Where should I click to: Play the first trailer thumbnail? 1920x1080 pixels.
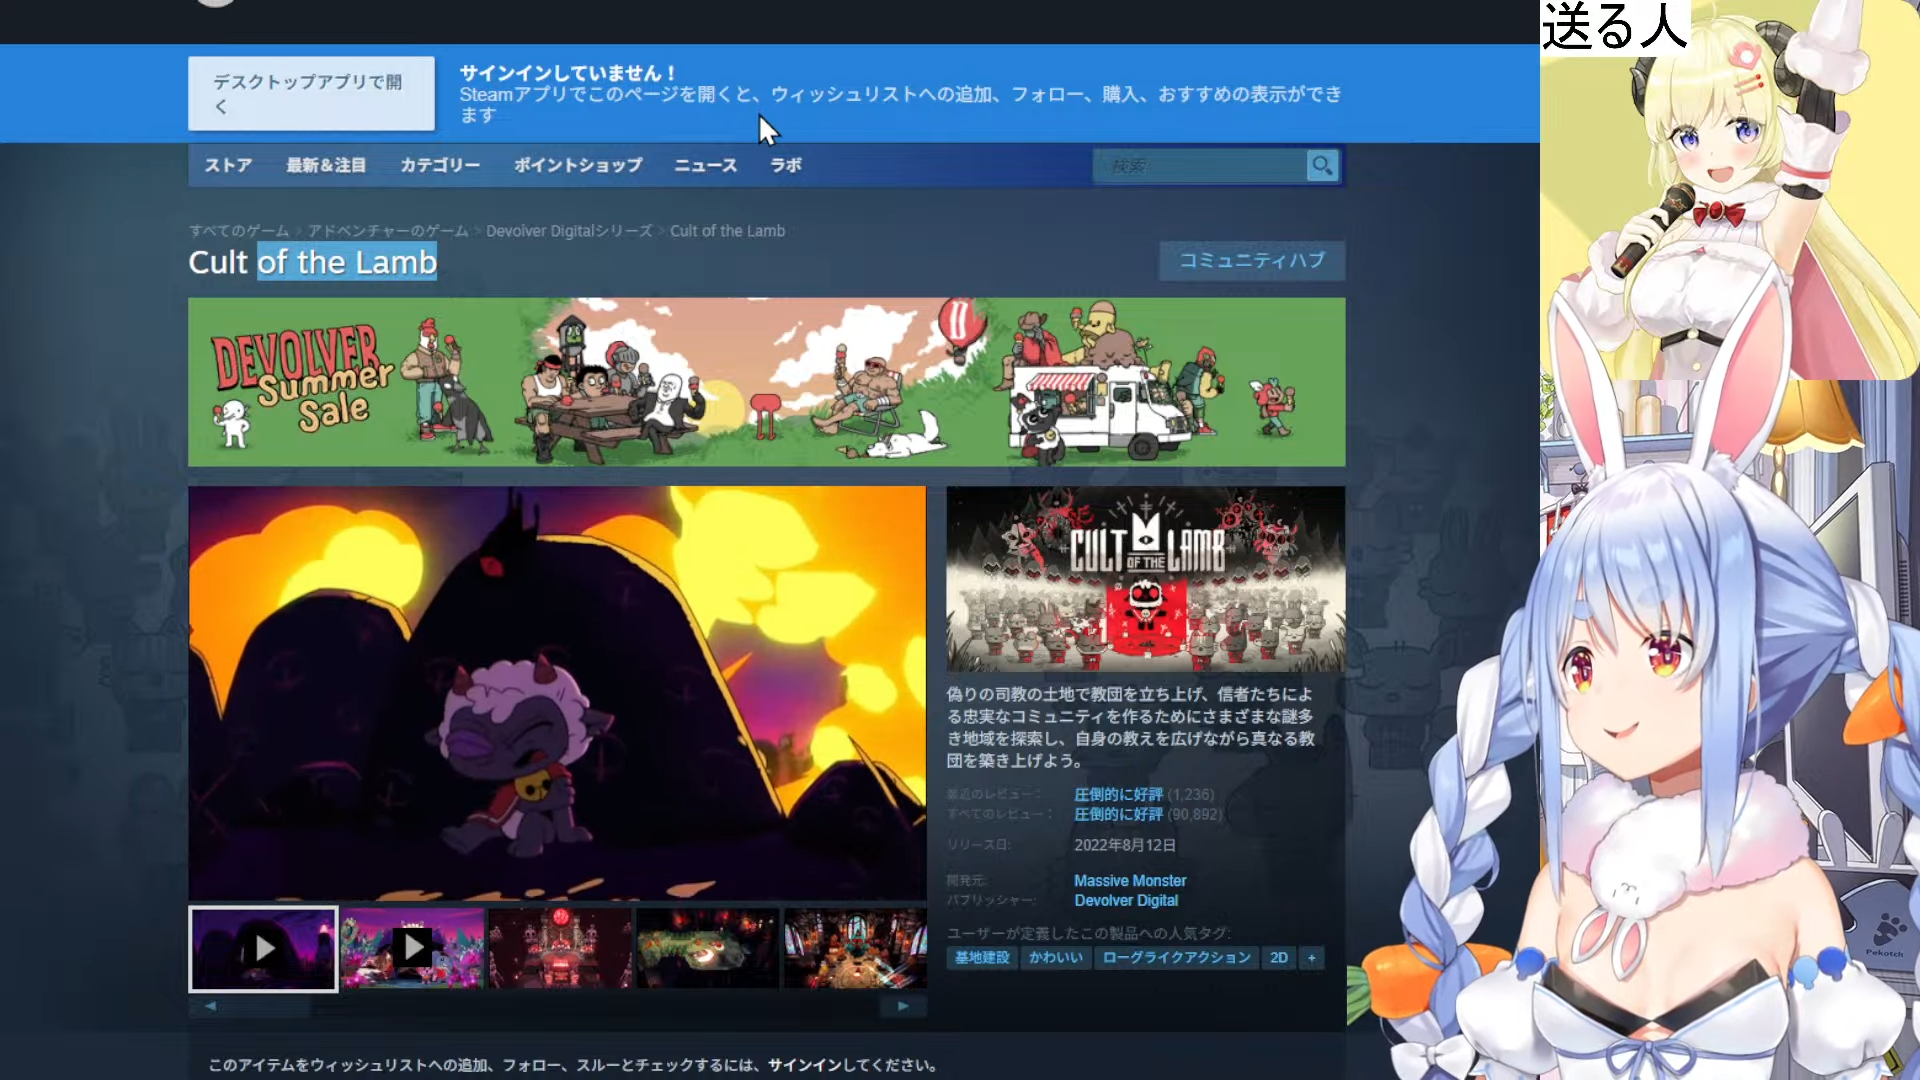[264, 948]
